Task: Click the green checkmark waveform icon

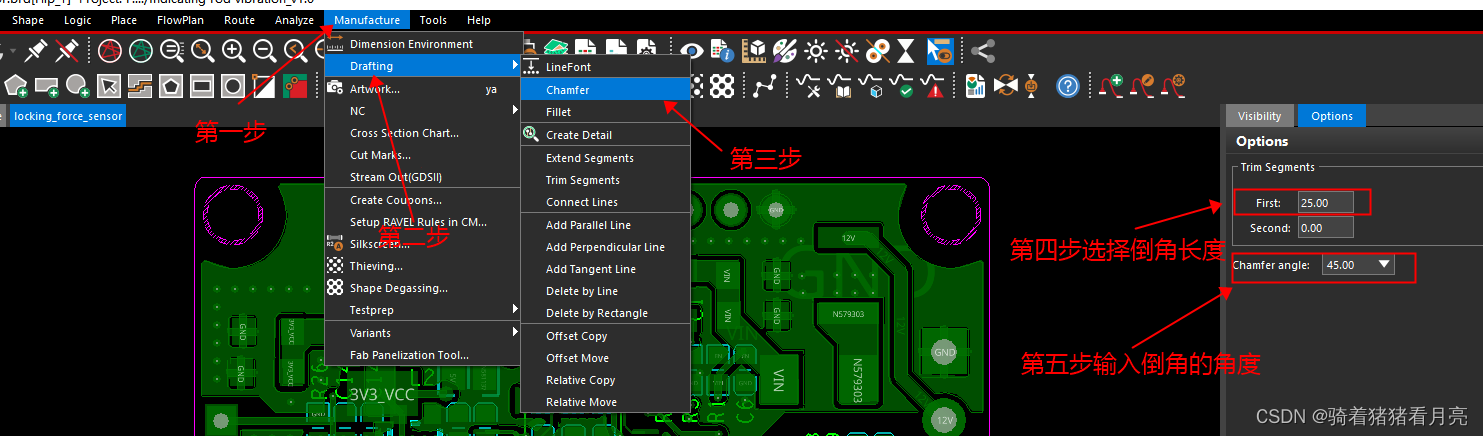Action: tap(903, 86)
